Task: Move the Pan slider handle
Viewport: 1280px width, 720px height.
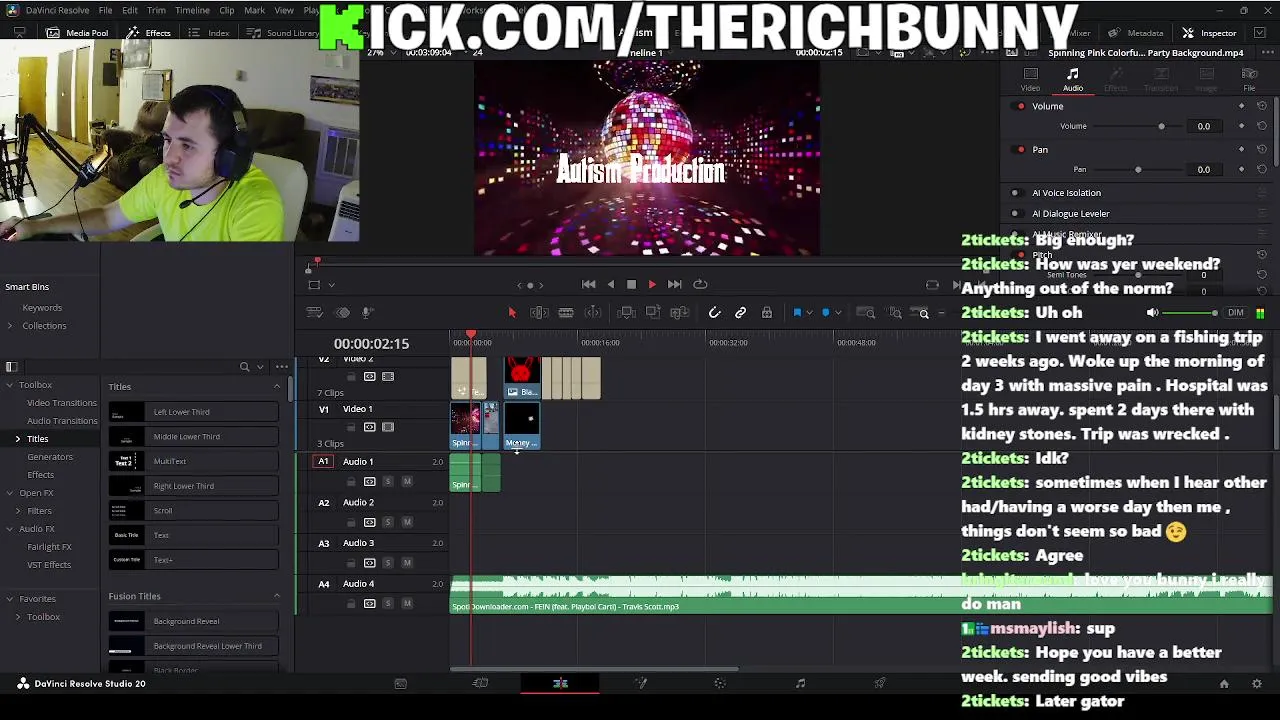Action: pyautogui.click(x=1138, y=169)
